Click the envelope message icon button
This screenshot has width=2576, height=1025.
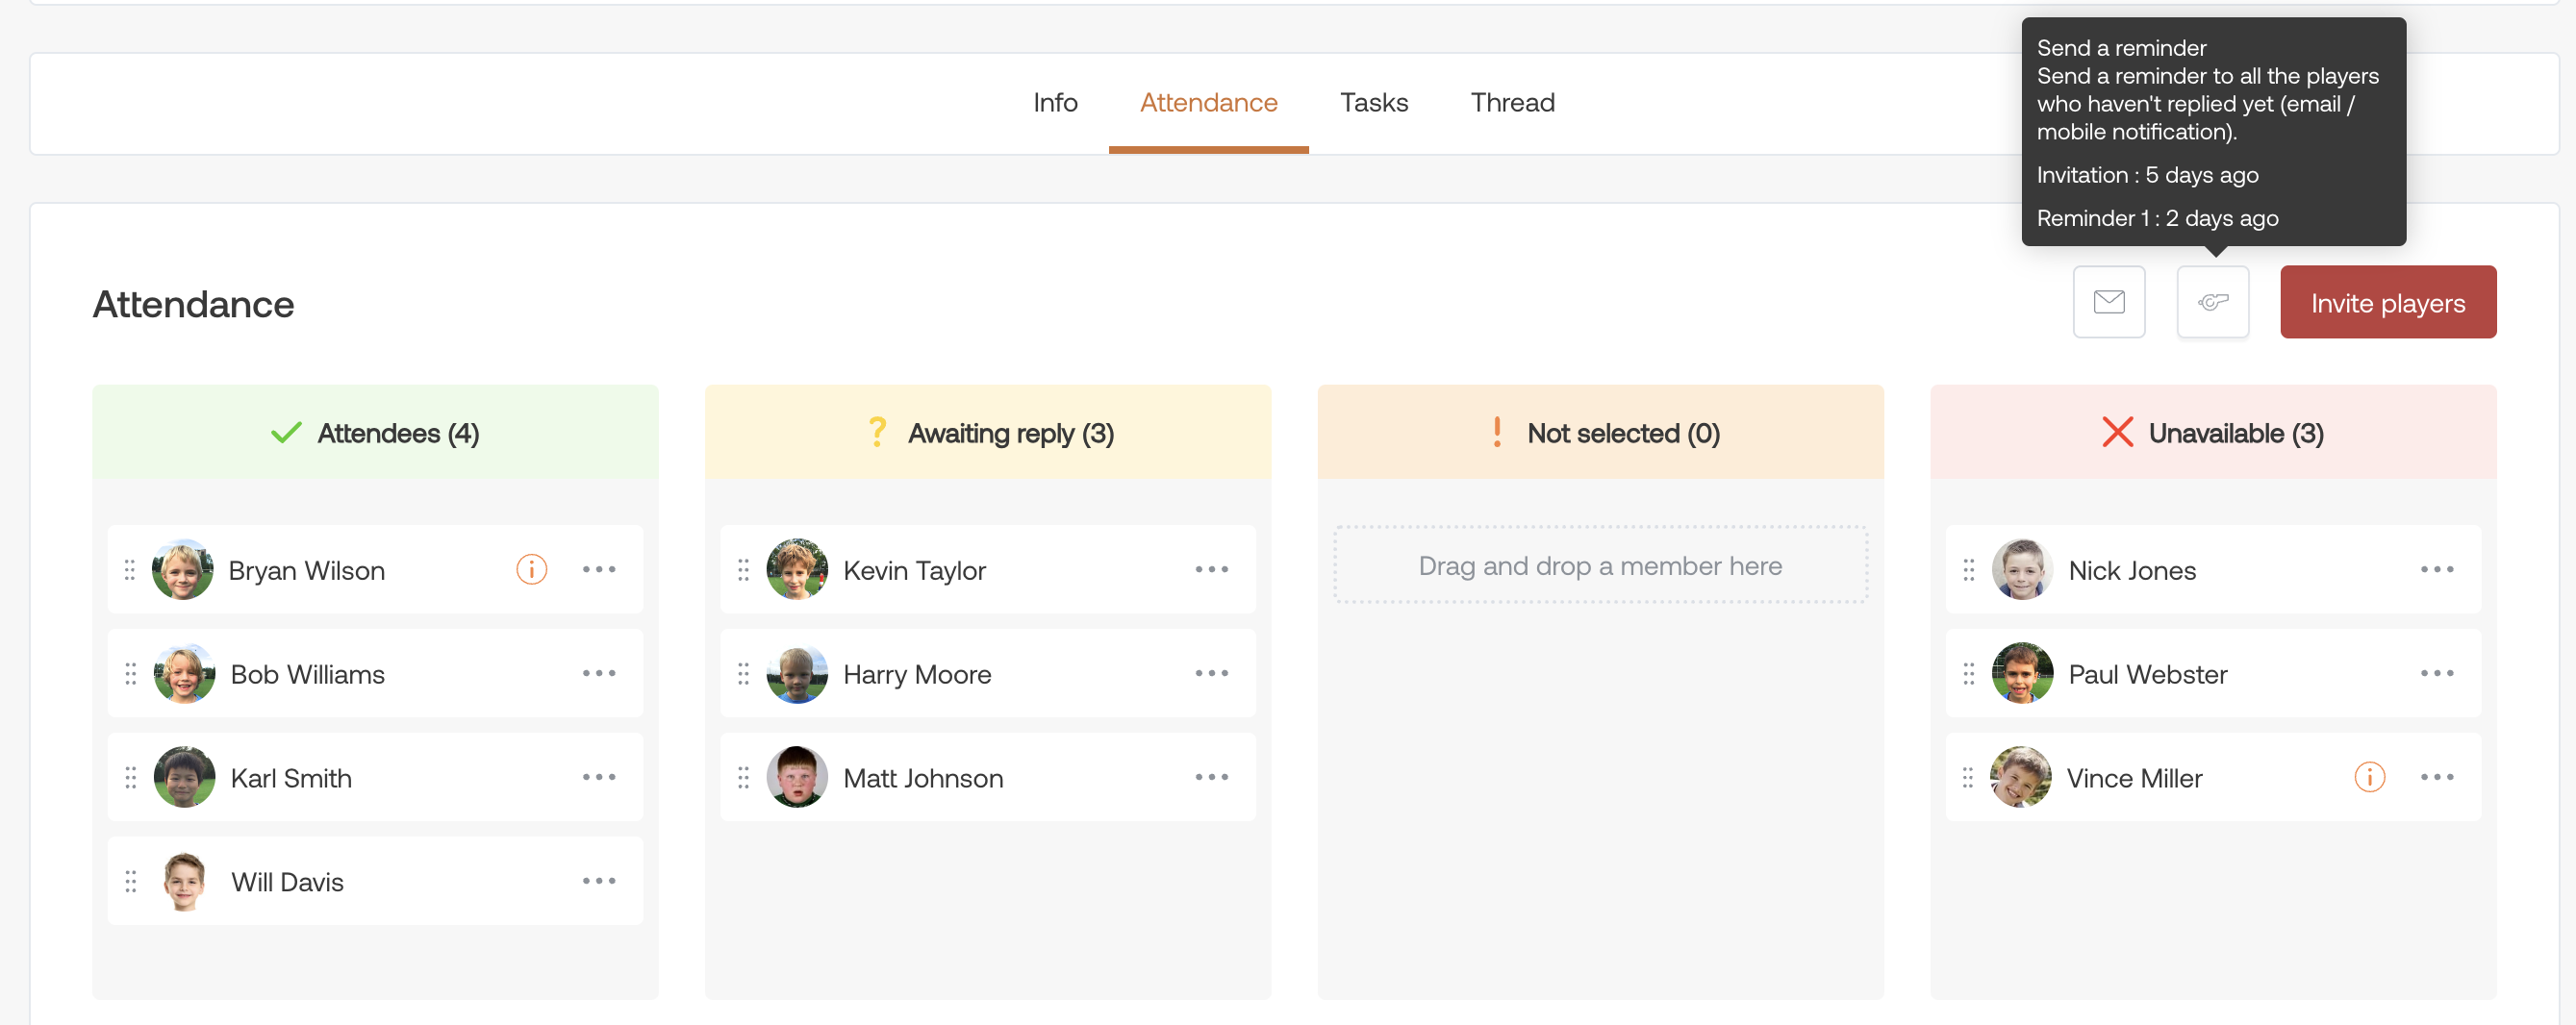coord(2108,302)
